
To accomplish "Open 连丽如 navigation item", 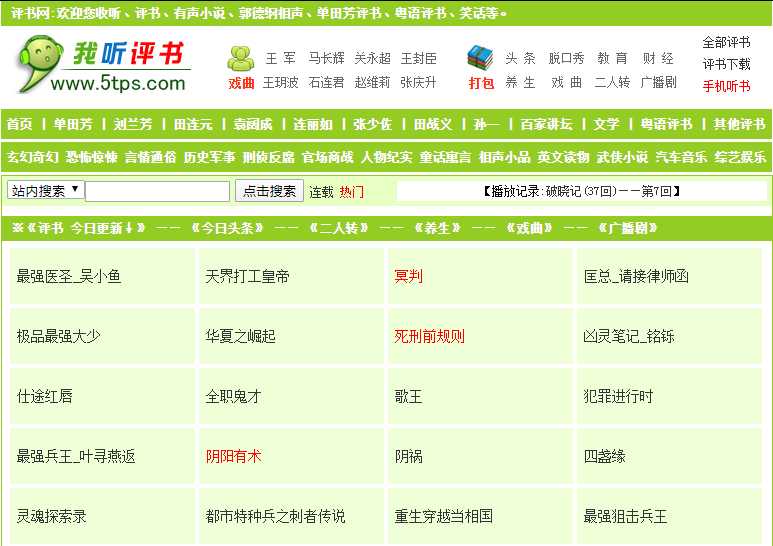I will pos(313,124).
